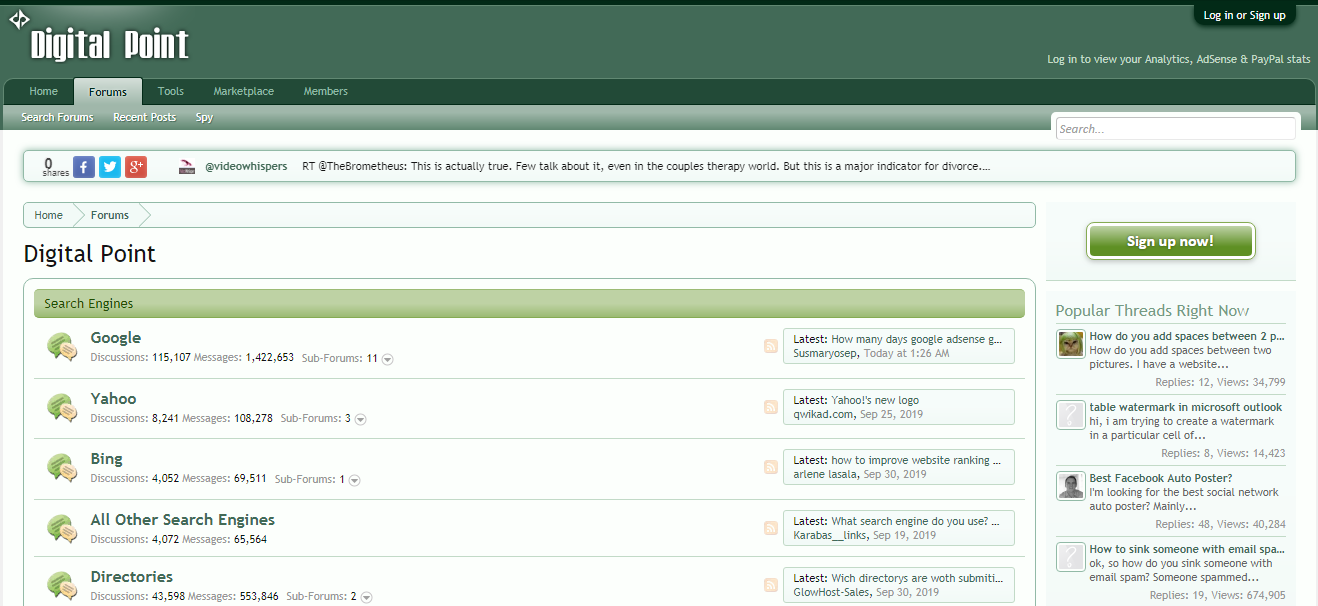Expand Bing sub-forums dropdown

[x=355, y=480]
